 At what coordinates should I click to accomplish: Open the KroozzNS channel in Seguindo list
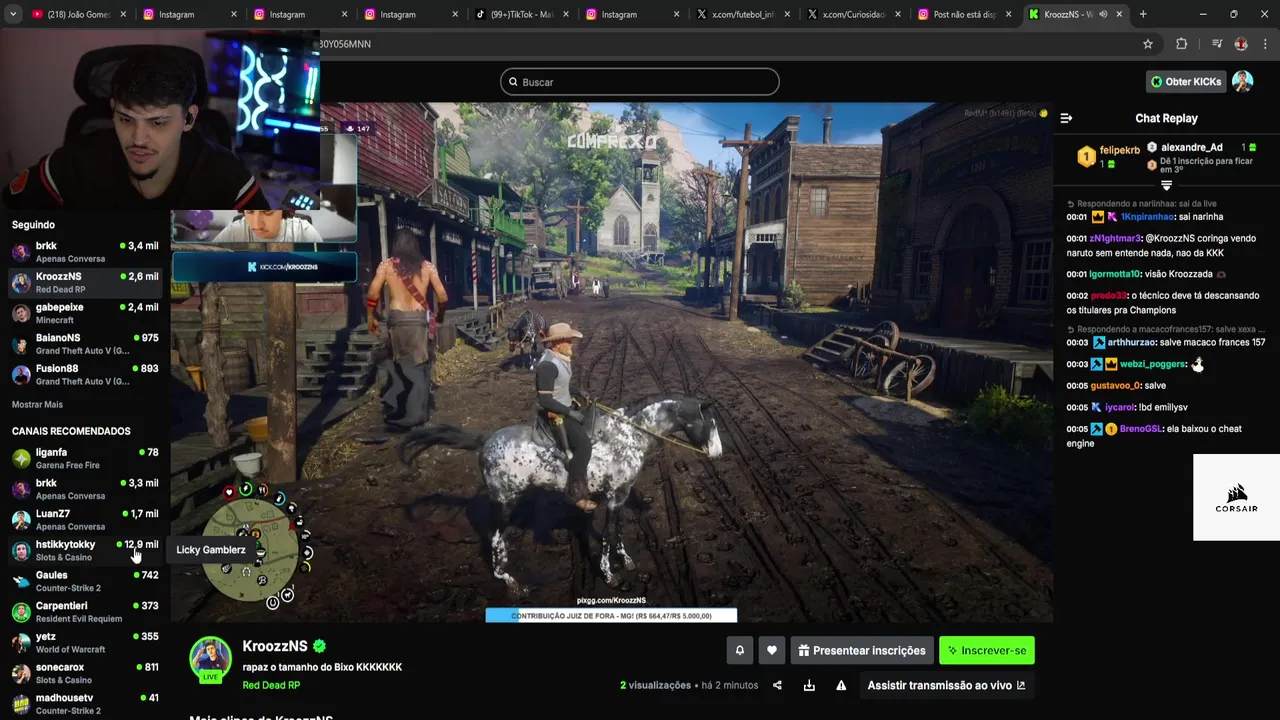point(85,283)
